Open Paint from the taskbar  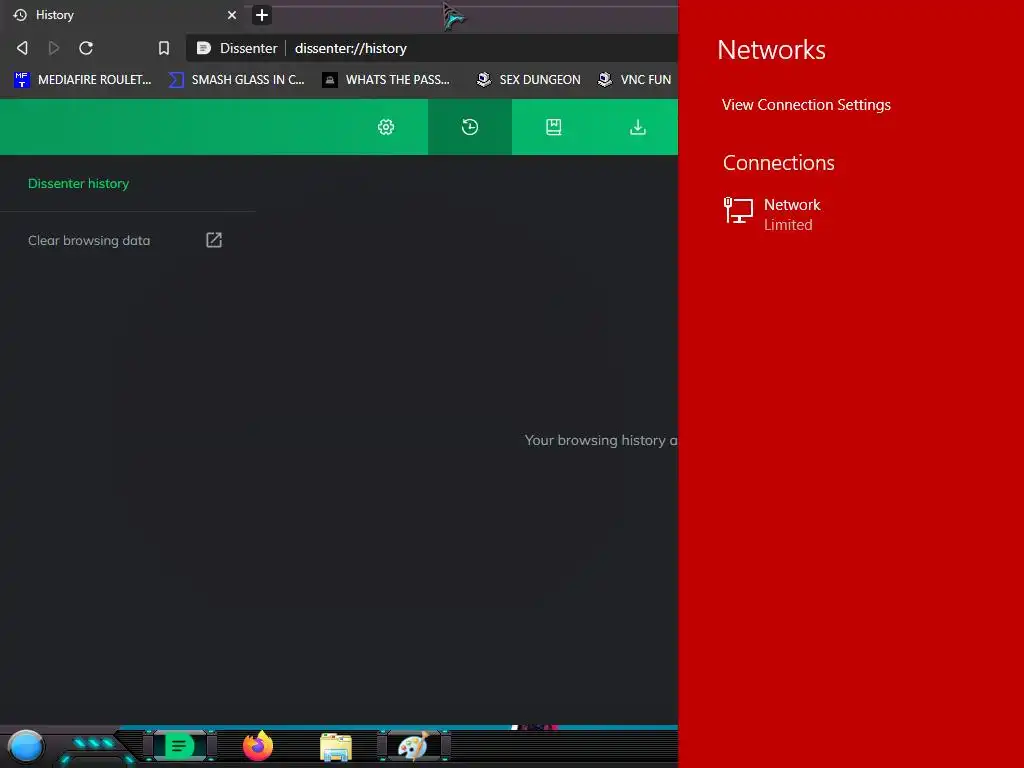(x=413, y=746)
